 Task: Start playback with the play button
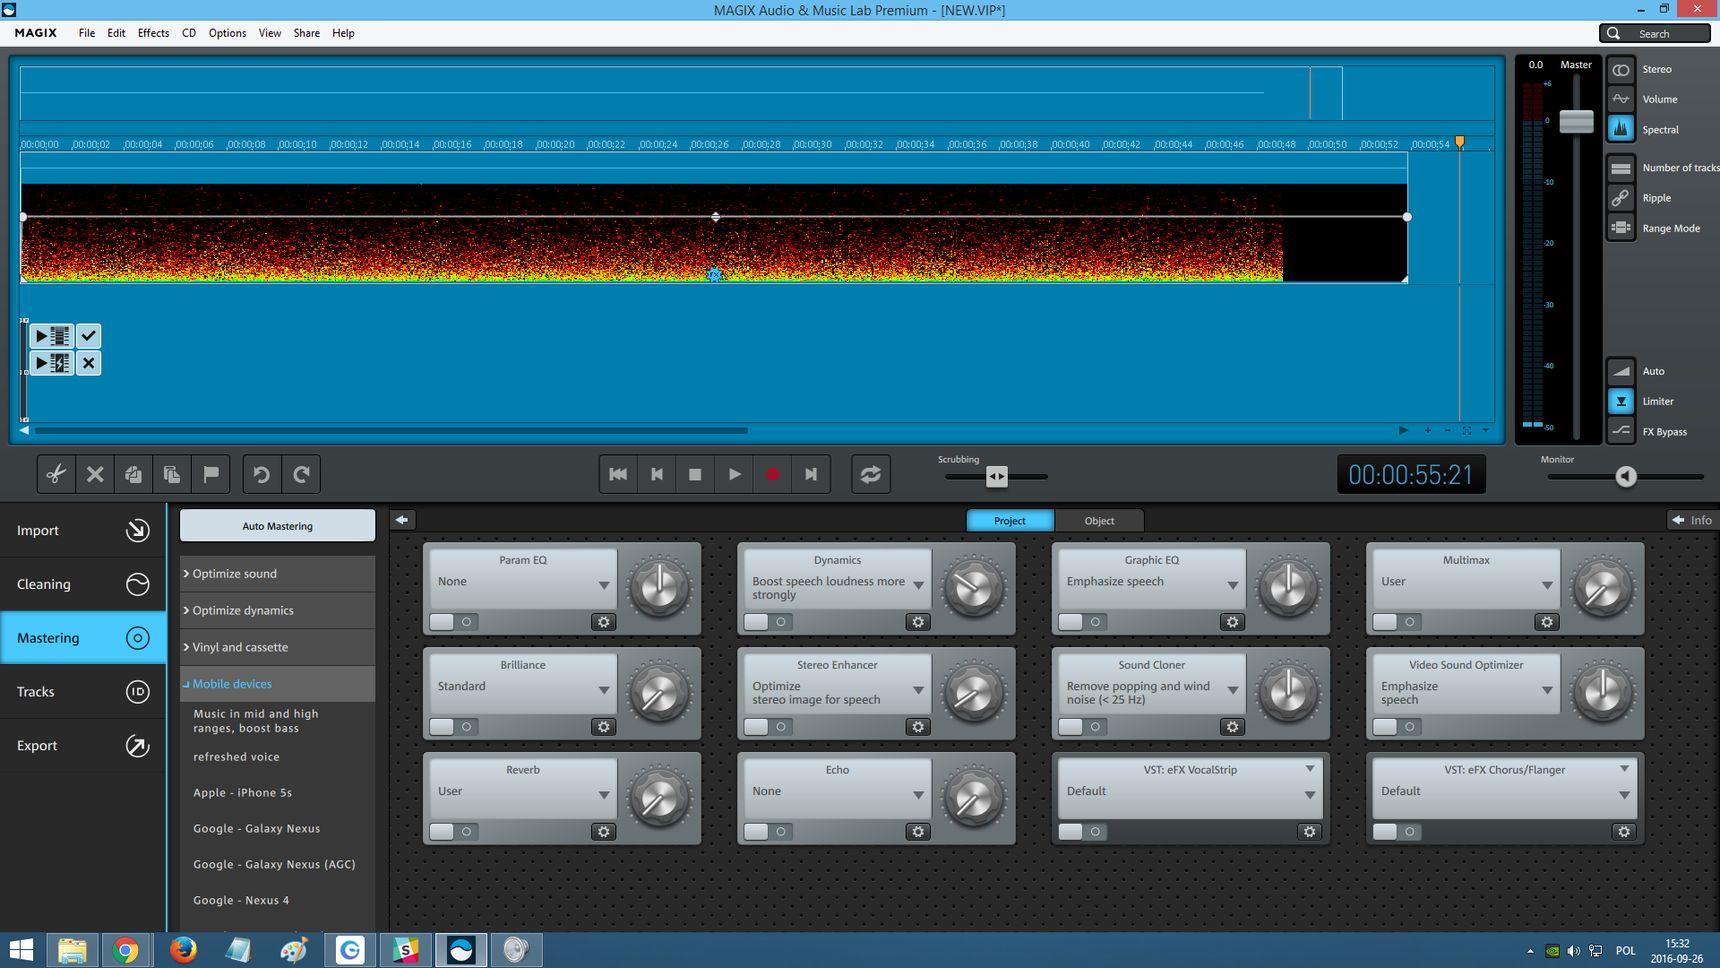pyautogui.click(x=734, y=474)
